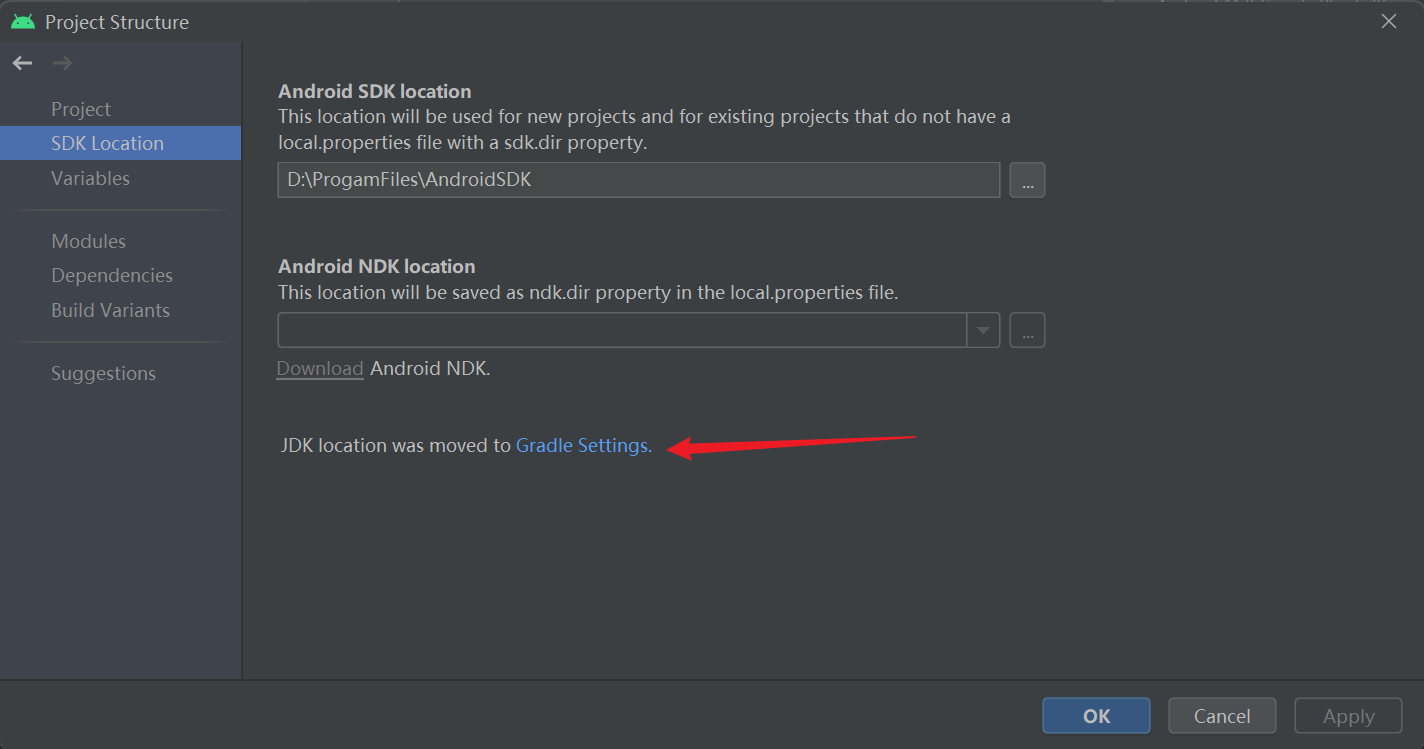Open the Variables section
Image resolution: width=1424 pixels, height=749 pixels.
pyautogui.click(x=90, y=178)
